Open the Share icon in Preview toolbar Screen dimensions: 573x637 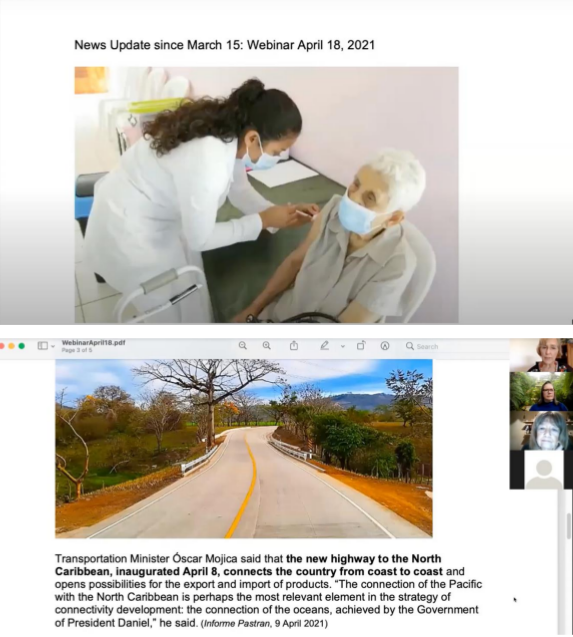294,346
